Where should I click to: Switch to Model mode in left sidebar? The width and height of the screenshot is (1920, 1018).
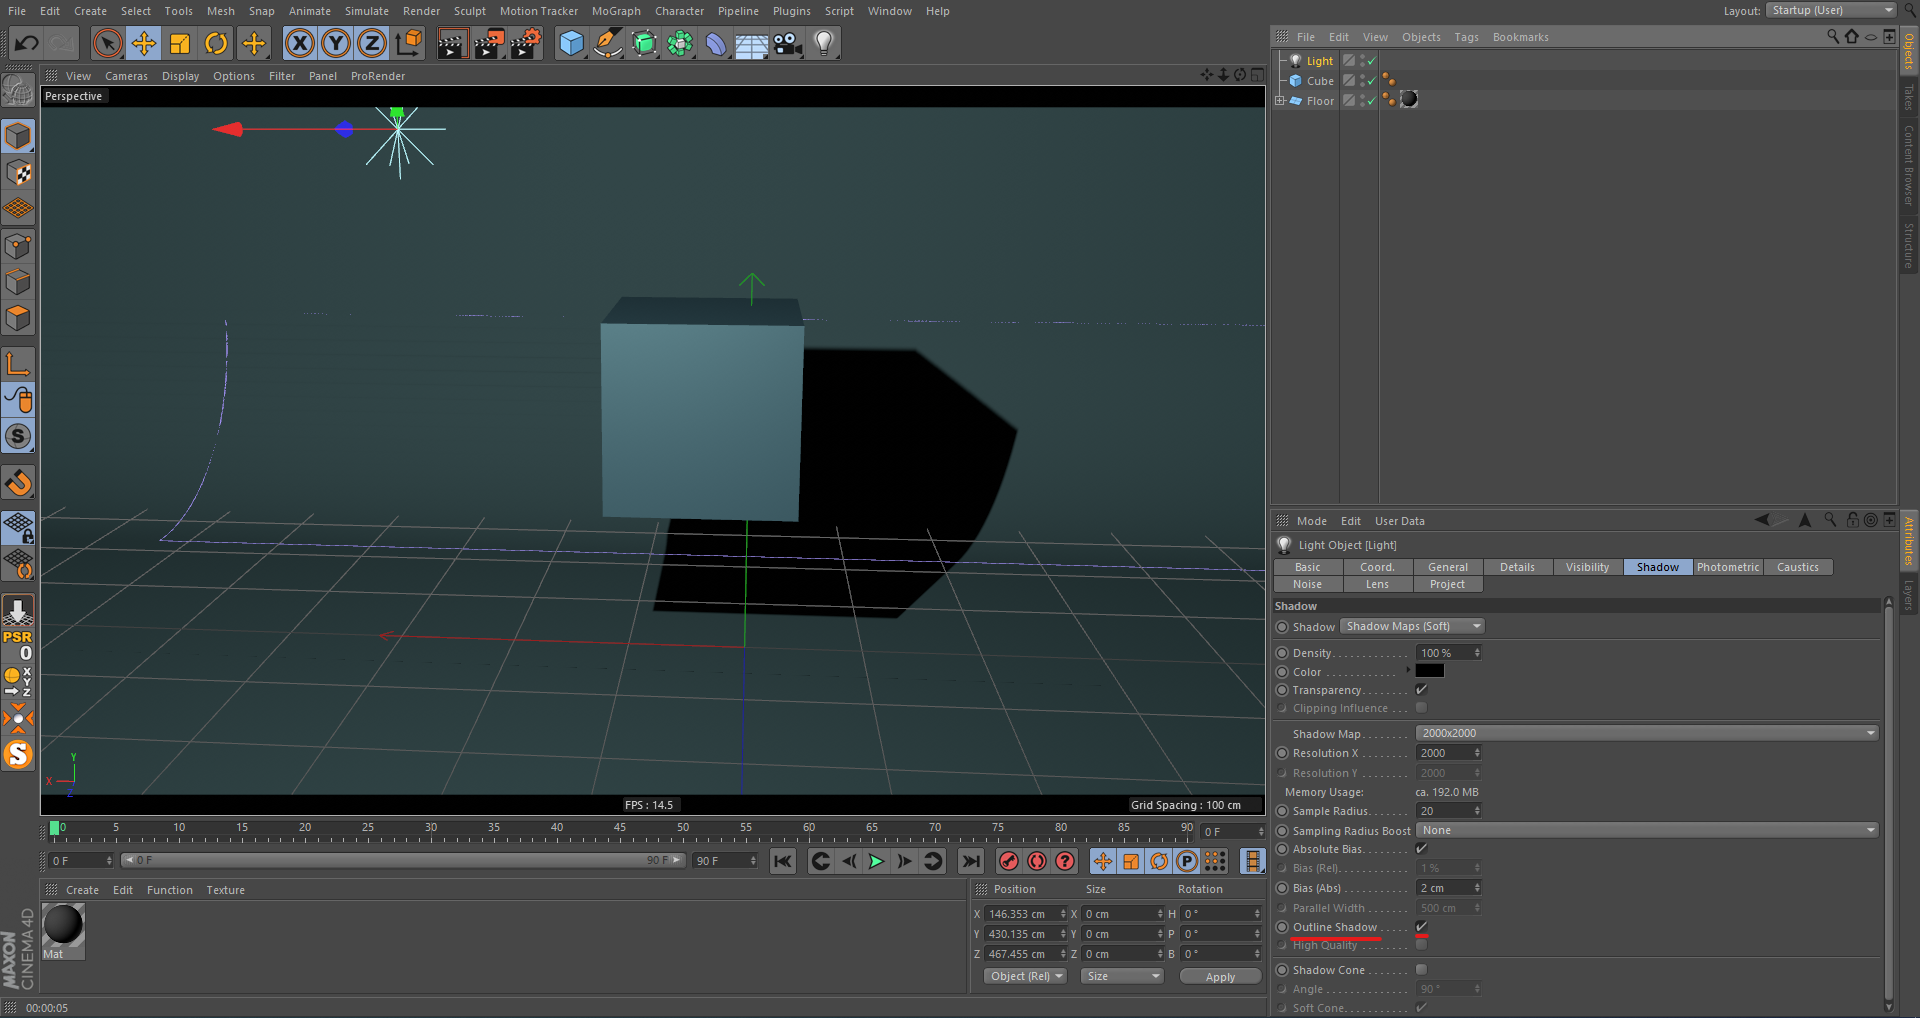click(x=18, y=136)
